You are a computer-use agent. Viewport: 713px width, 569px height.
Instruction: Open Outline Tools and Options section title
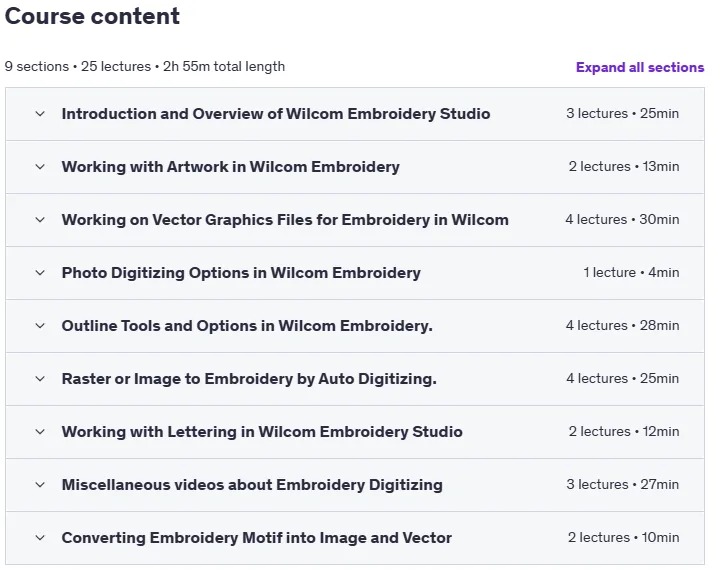tap(247, 326)
